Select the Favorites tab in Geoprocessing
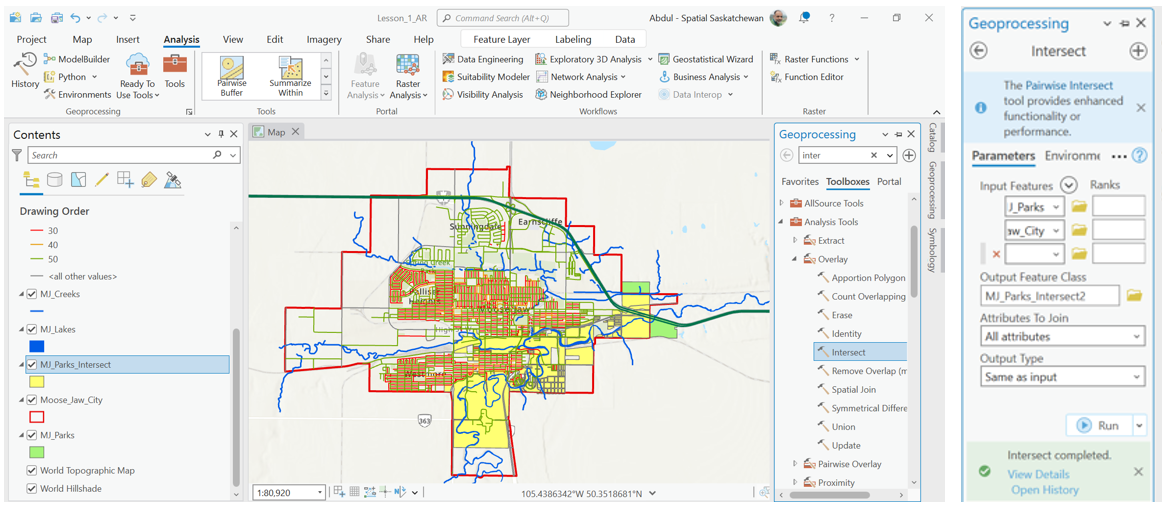The image size is (1162, 510). [x=799, y=182]
